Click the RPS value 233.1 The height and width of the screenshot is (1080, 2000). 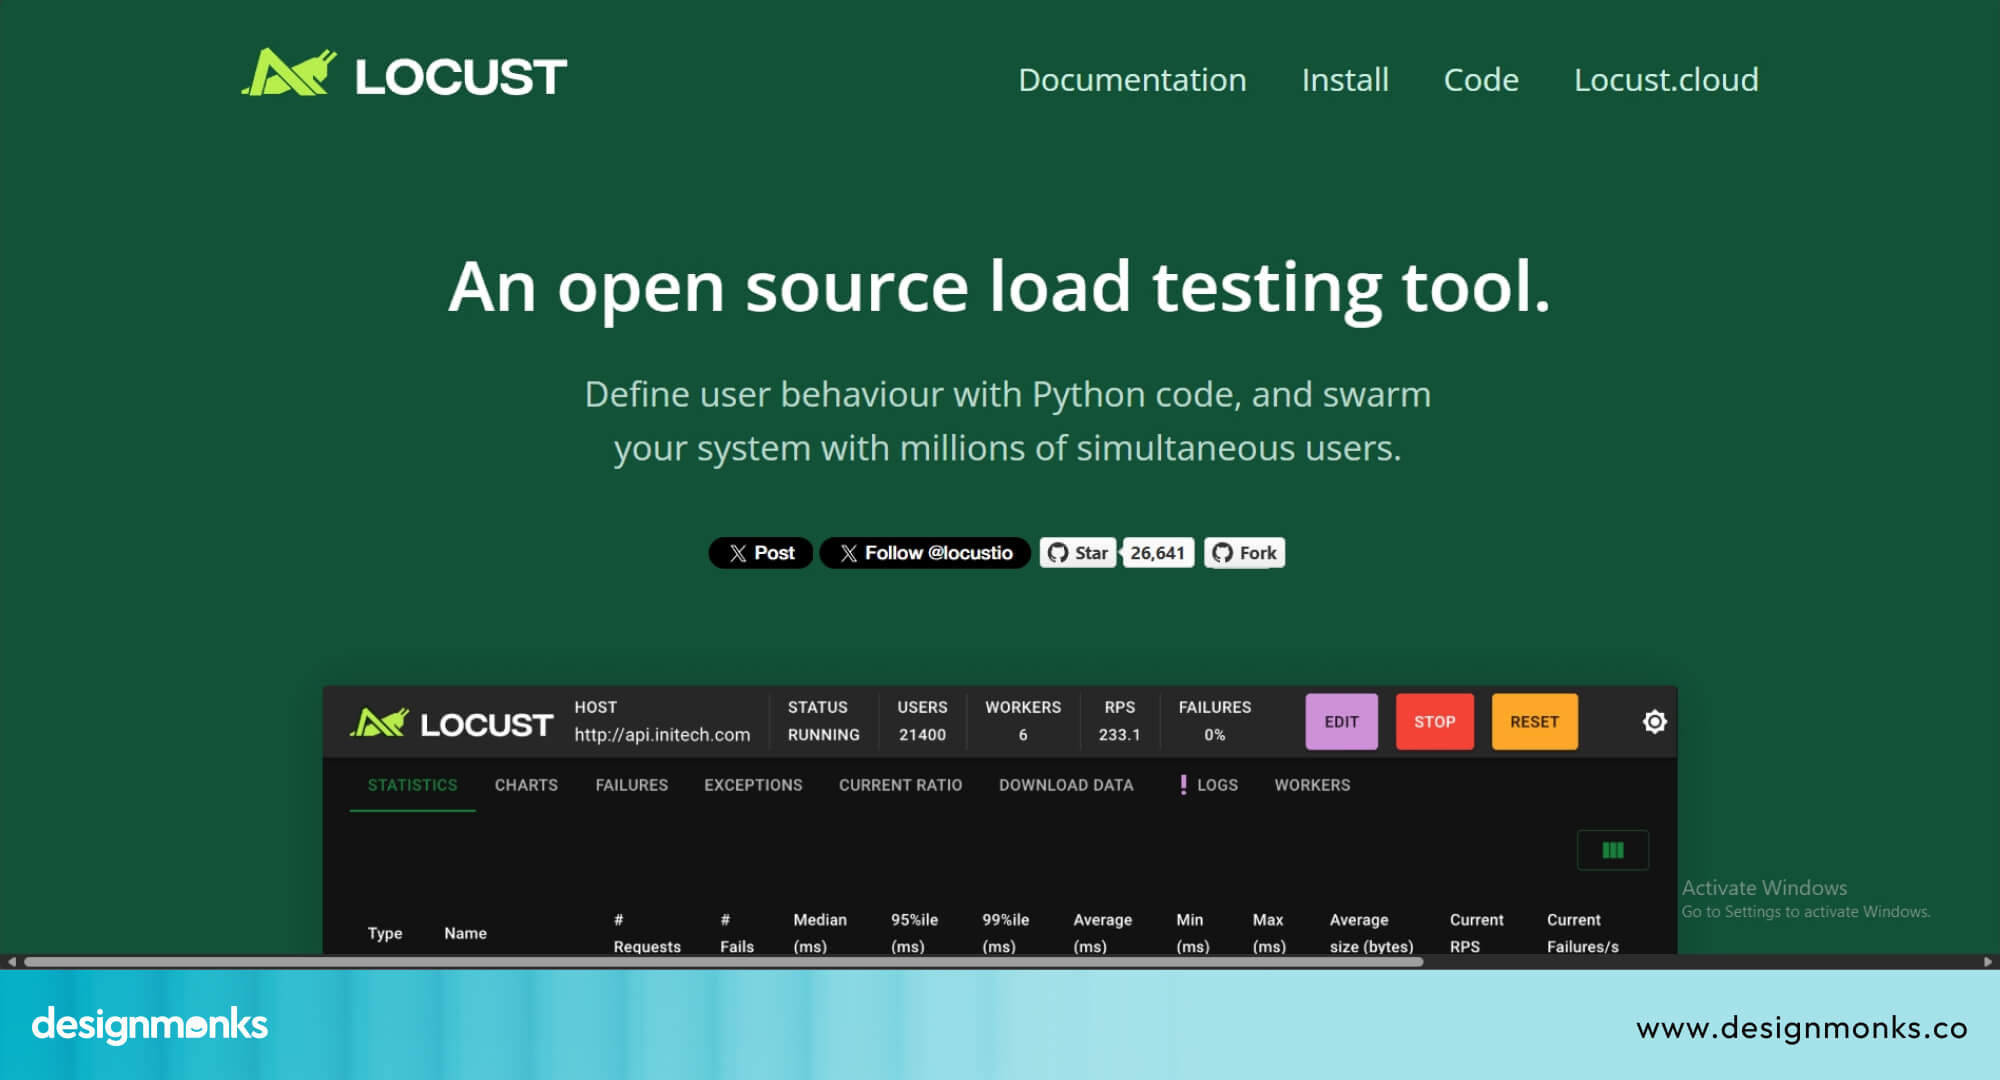1119,735
